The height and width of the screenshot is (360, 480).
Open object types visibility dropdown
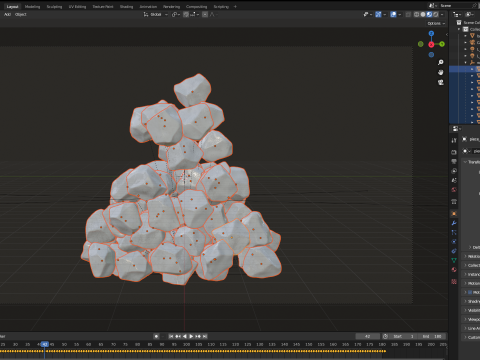pyautogui.click(x=367, y=14)
